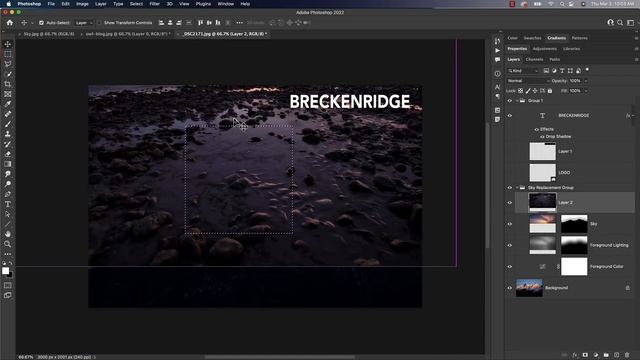
Task: Switch to the Adjustments tab
Action: pos(544,49)
